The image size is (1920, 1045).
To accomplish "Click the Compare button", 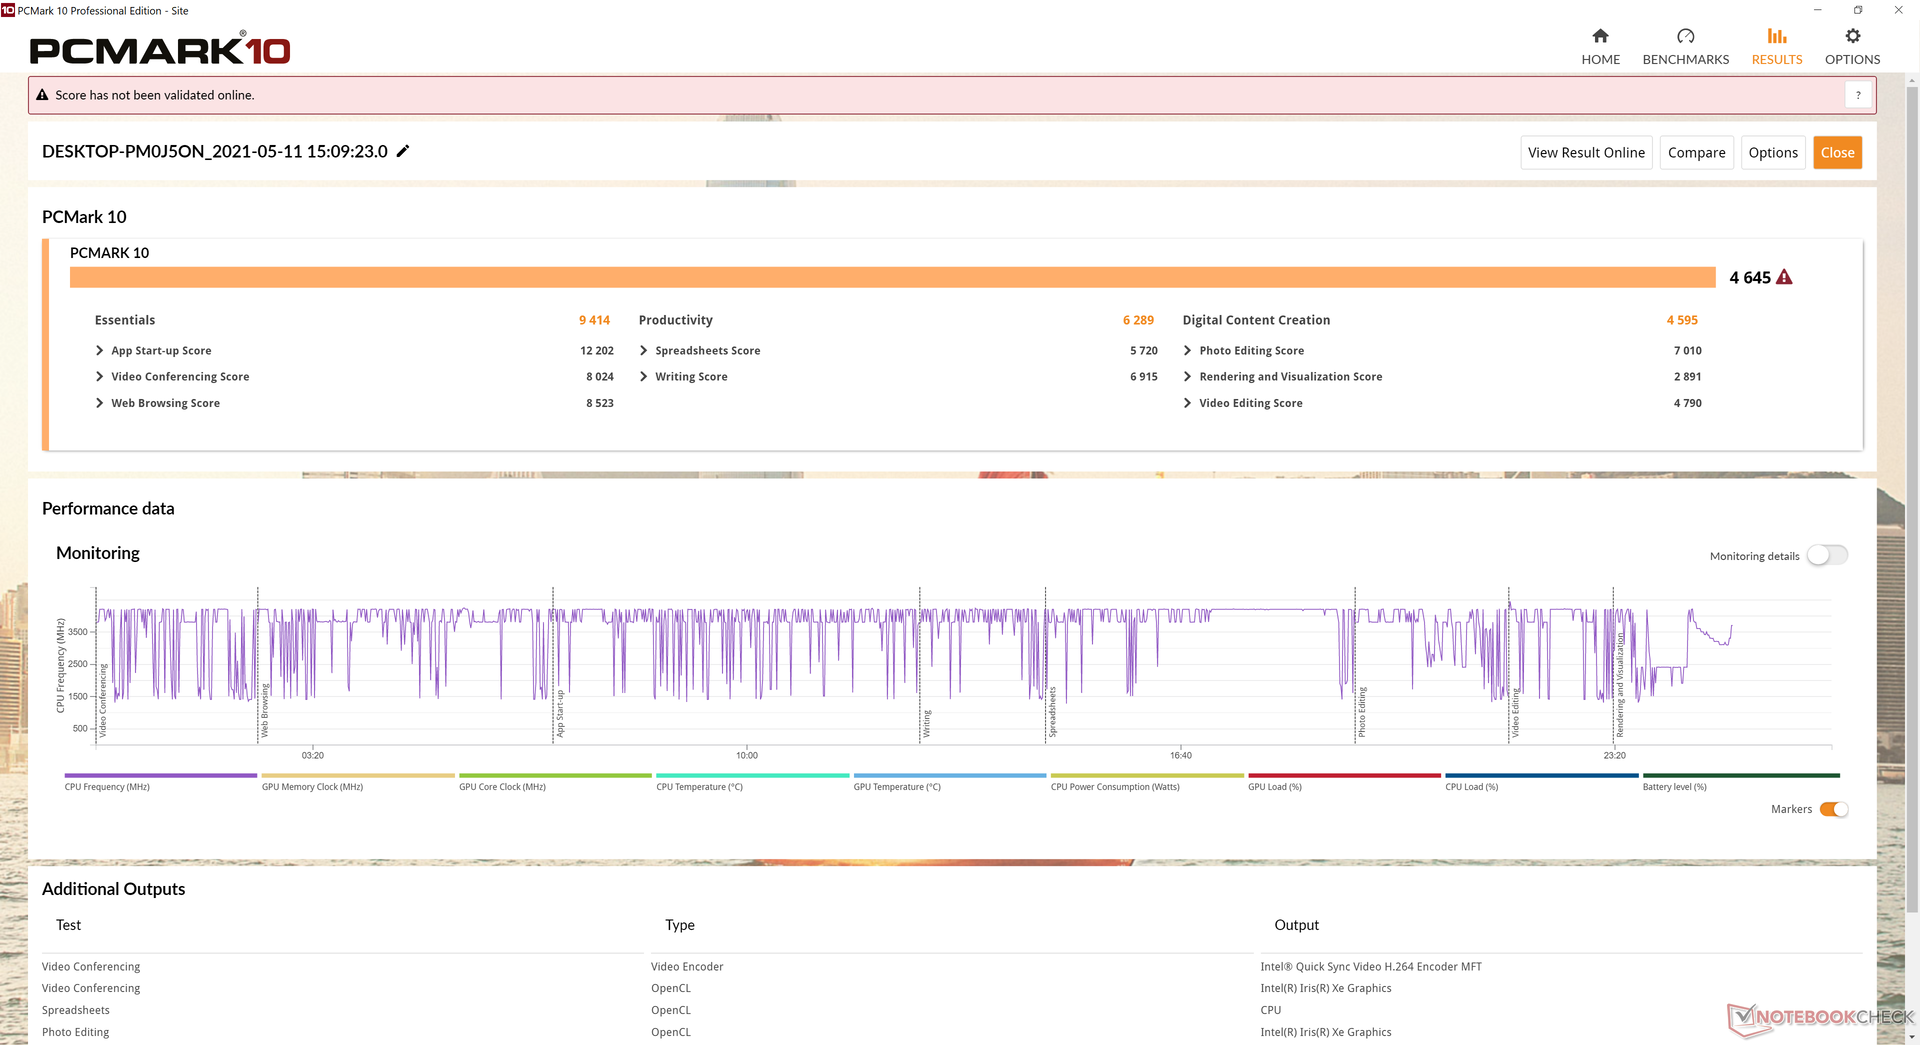I will (1696, 152).
